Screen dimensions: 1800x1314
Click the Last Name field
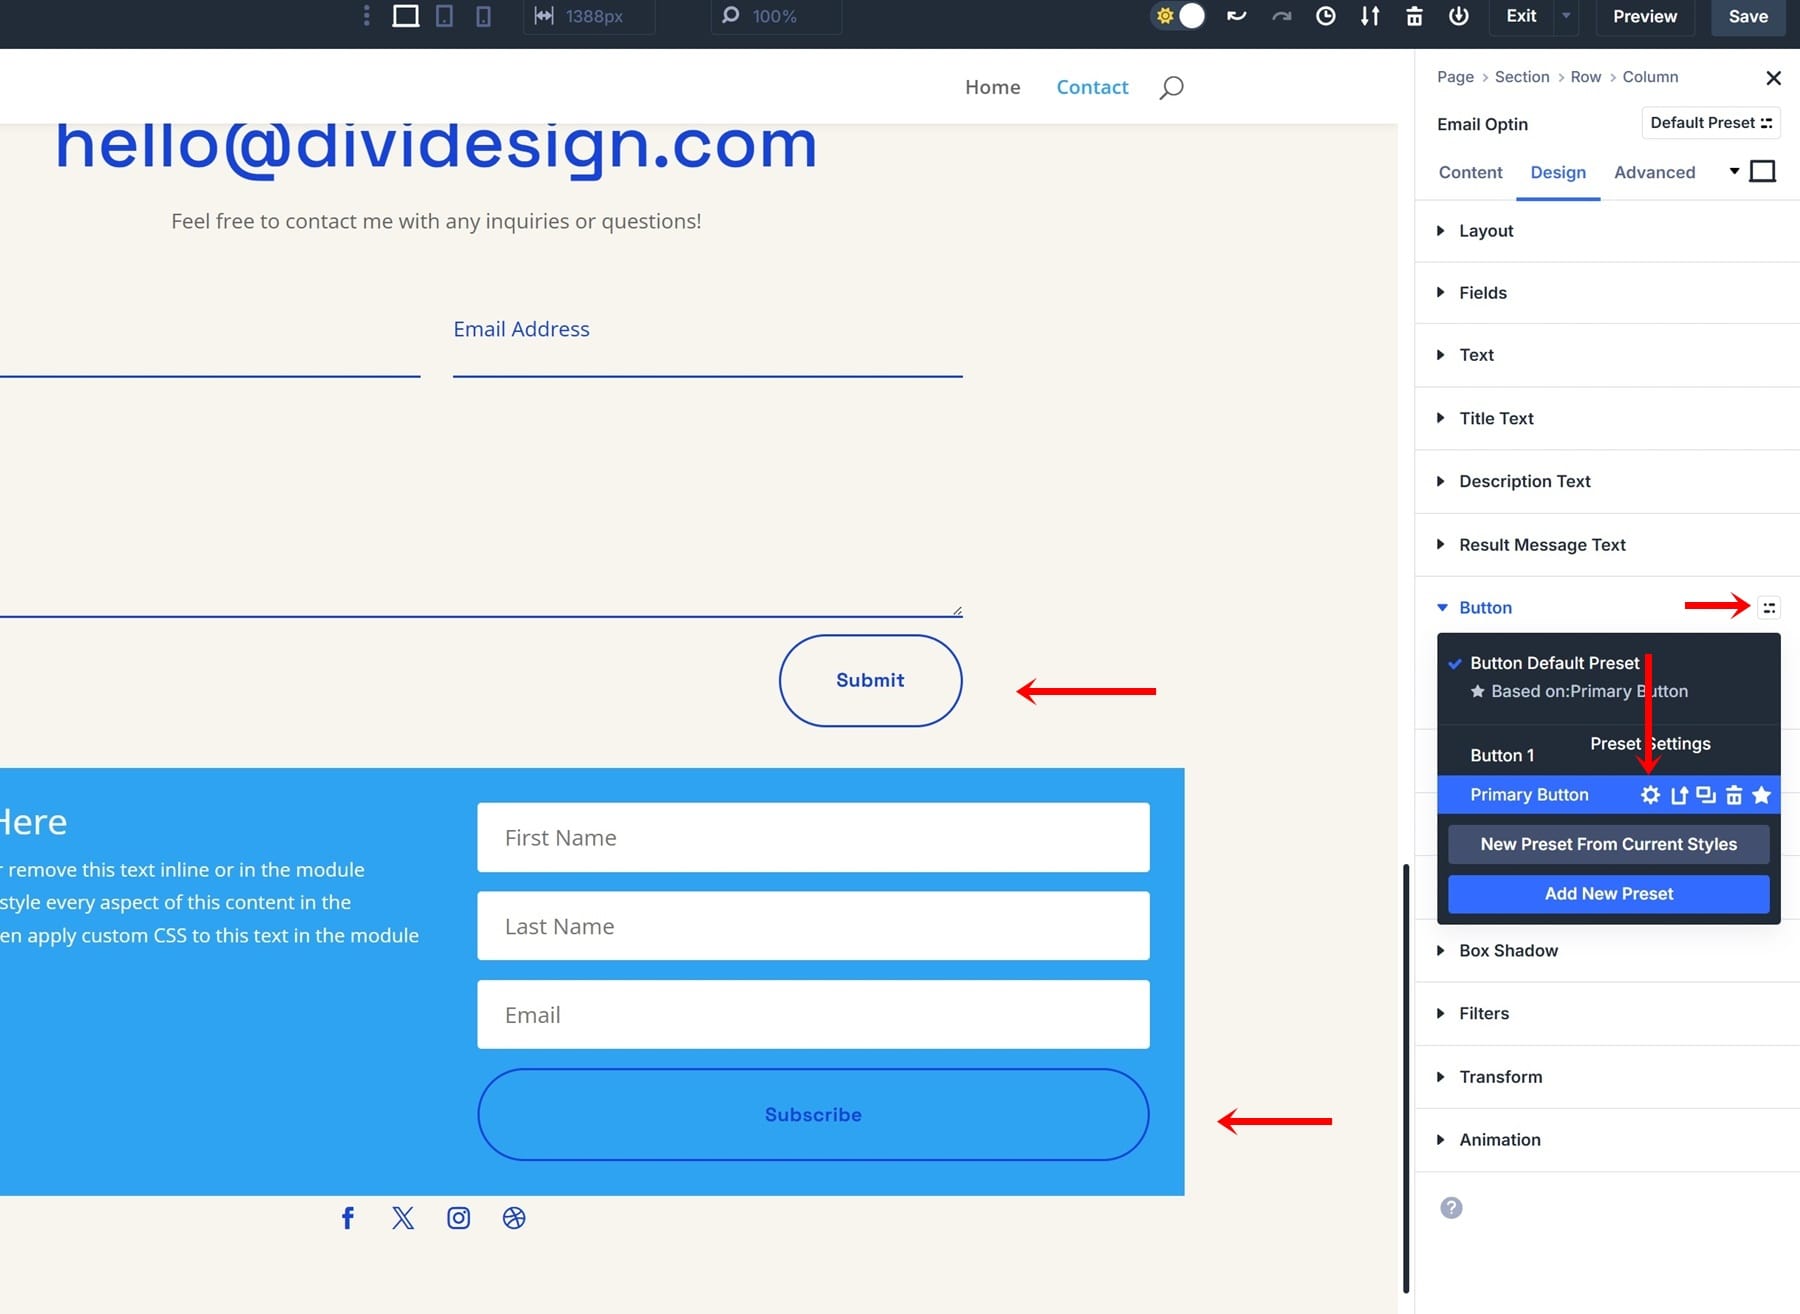click(x=813, y=926)
